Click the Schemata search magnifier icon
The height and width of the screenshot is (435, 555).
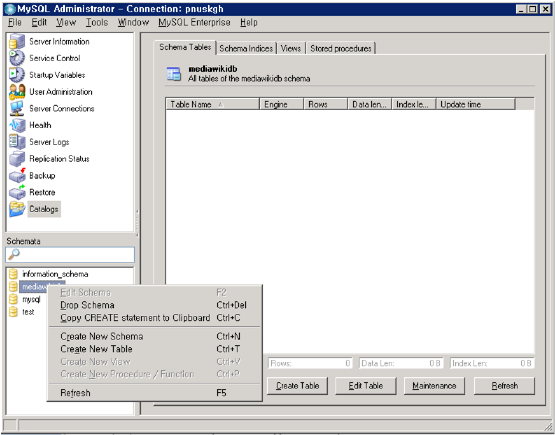[14, 254]
